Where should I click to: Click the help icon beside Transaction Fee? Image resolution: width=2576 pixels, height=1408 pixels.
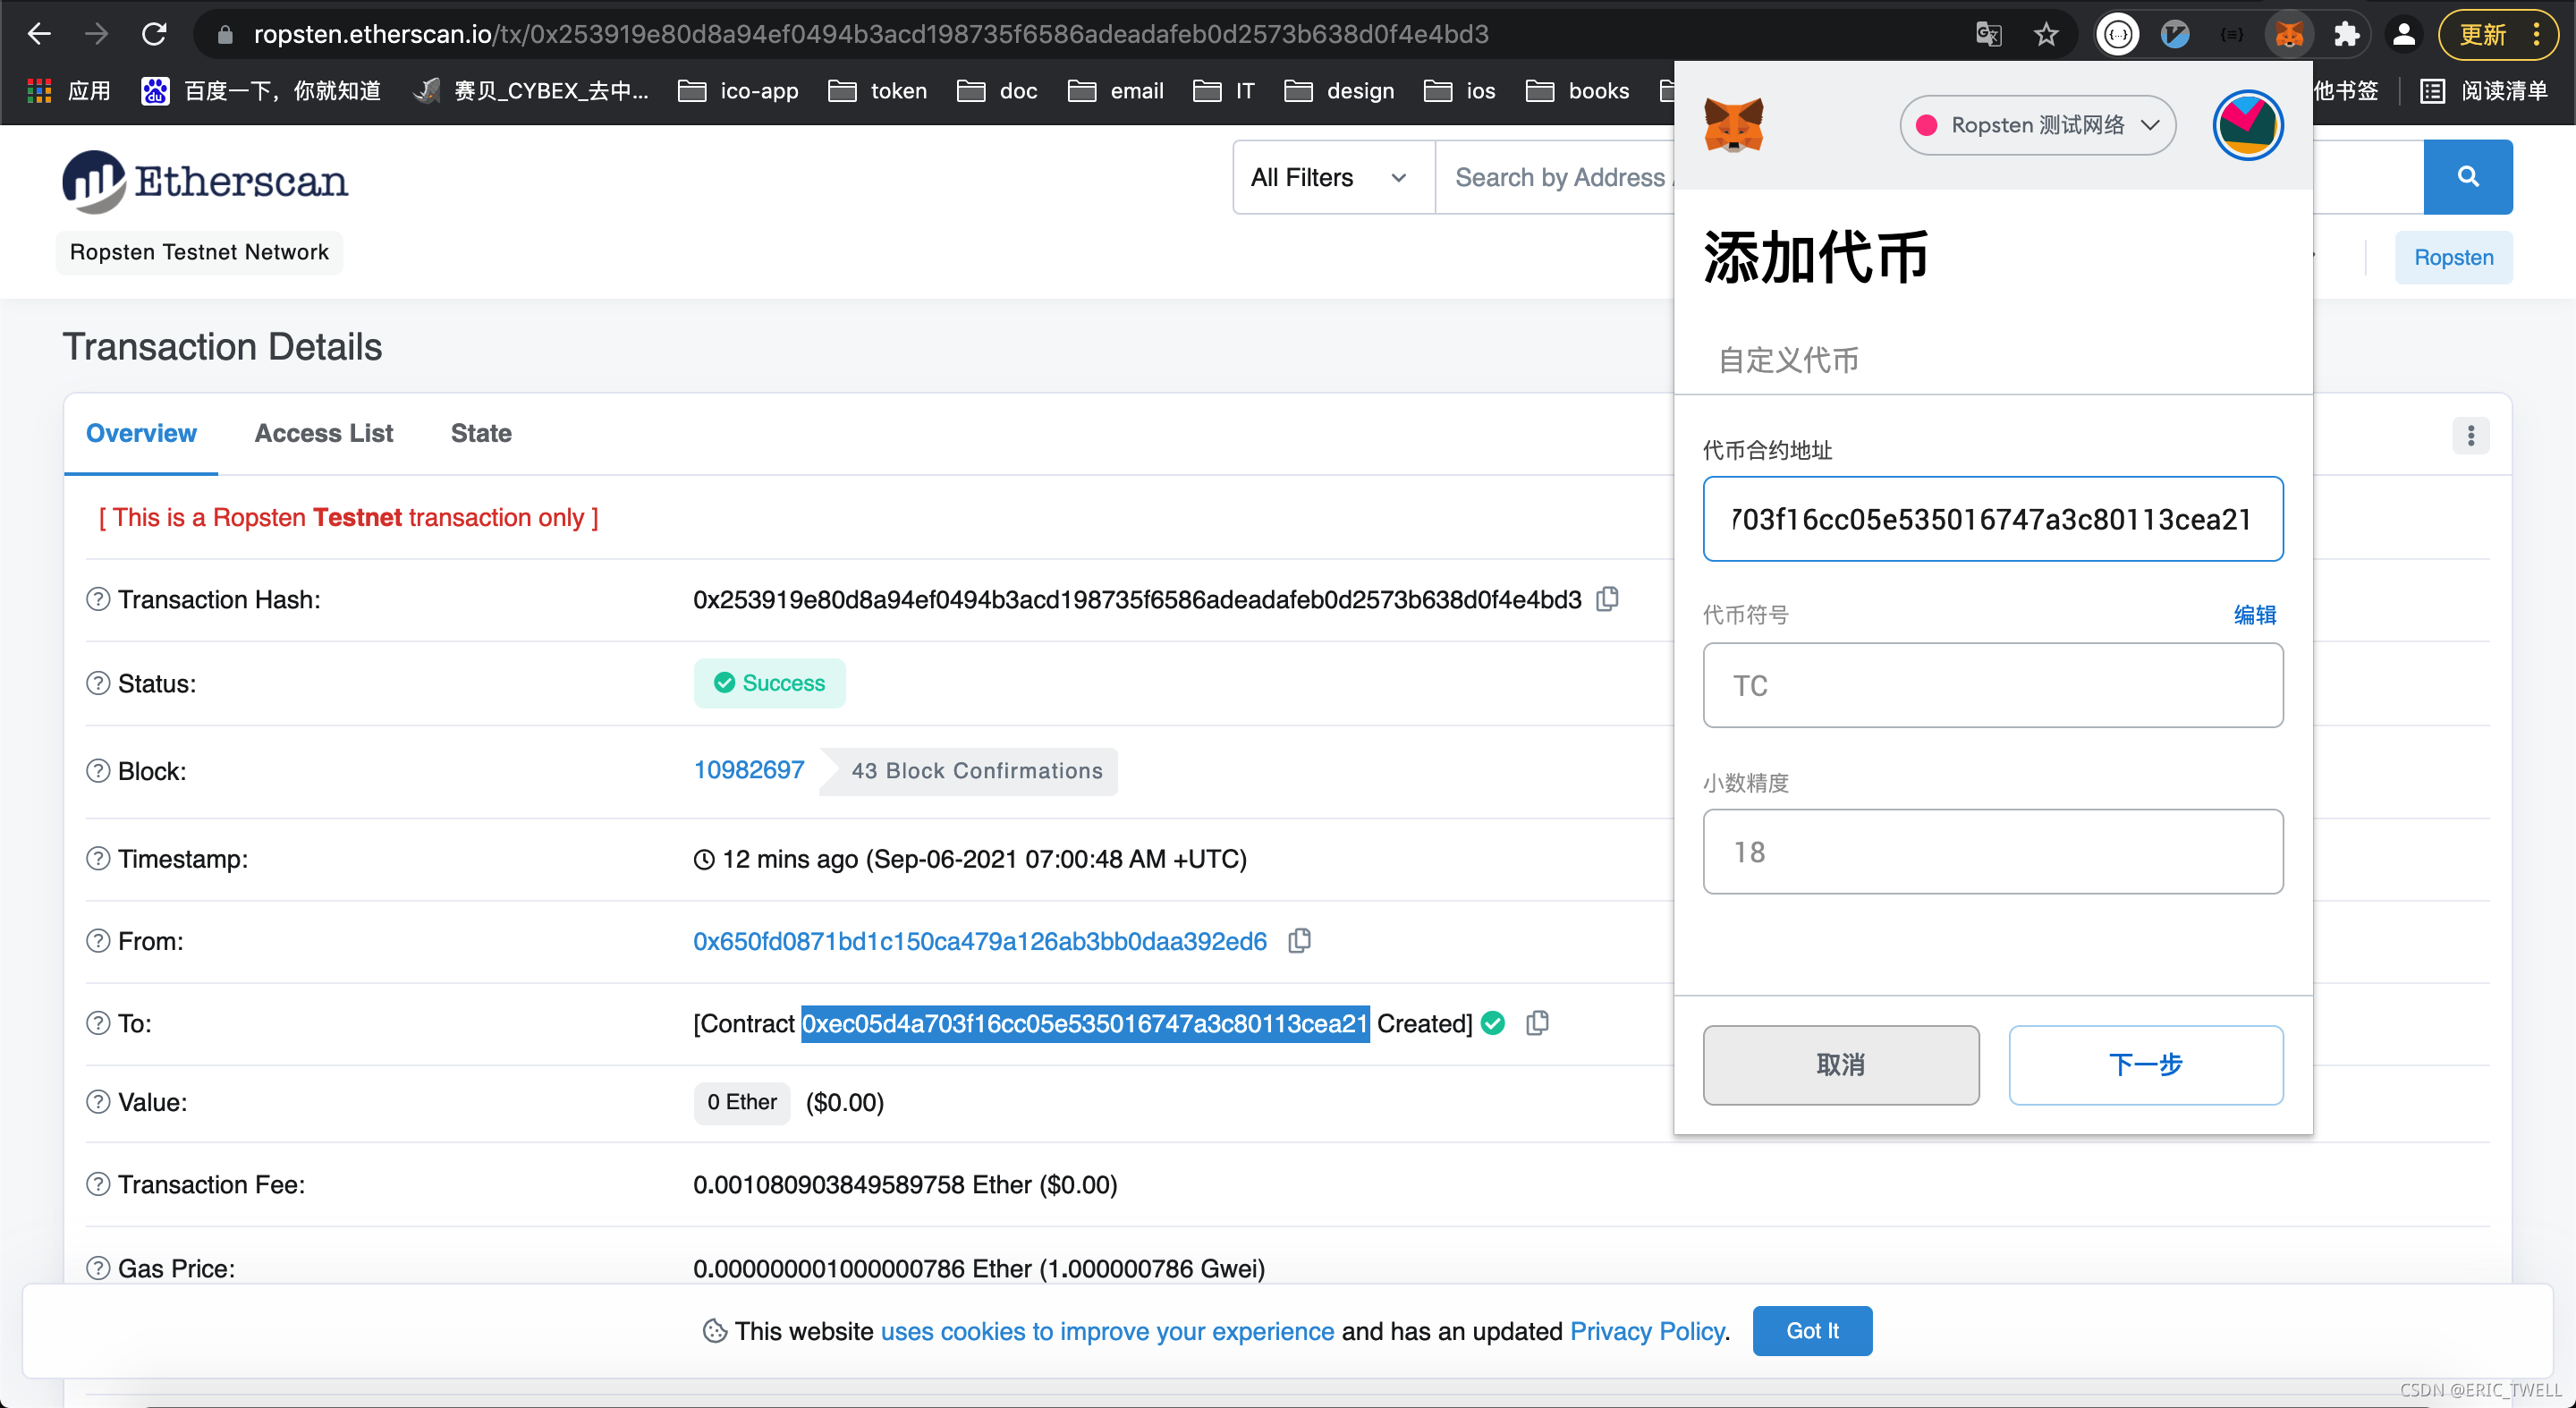click(98, 1184)
